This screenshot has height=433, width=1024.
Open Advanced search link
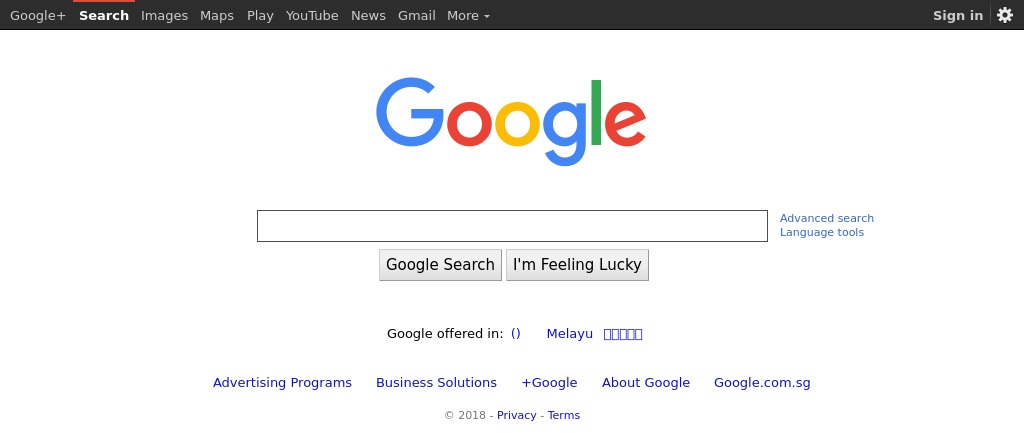[x=827, y=218]
